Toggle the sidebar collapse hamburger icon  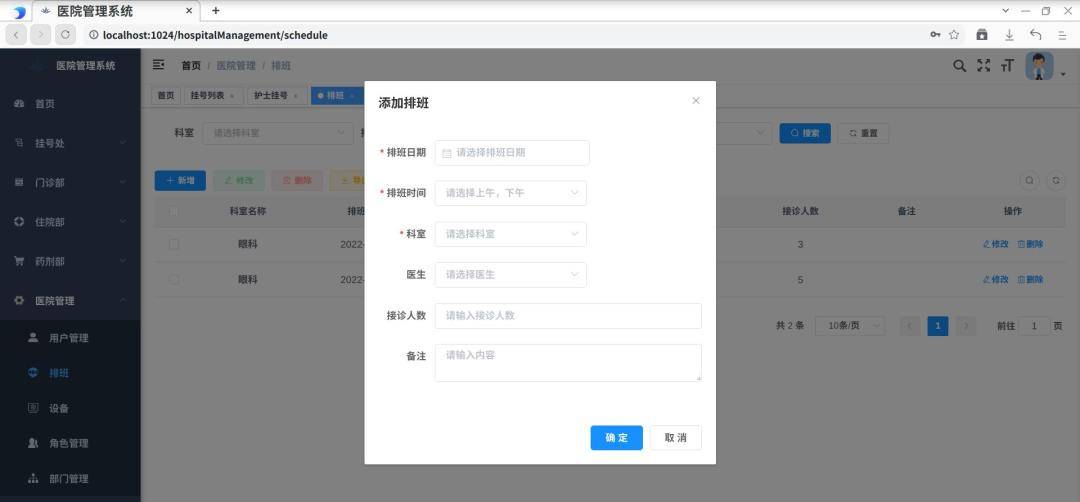coord(158,65)
